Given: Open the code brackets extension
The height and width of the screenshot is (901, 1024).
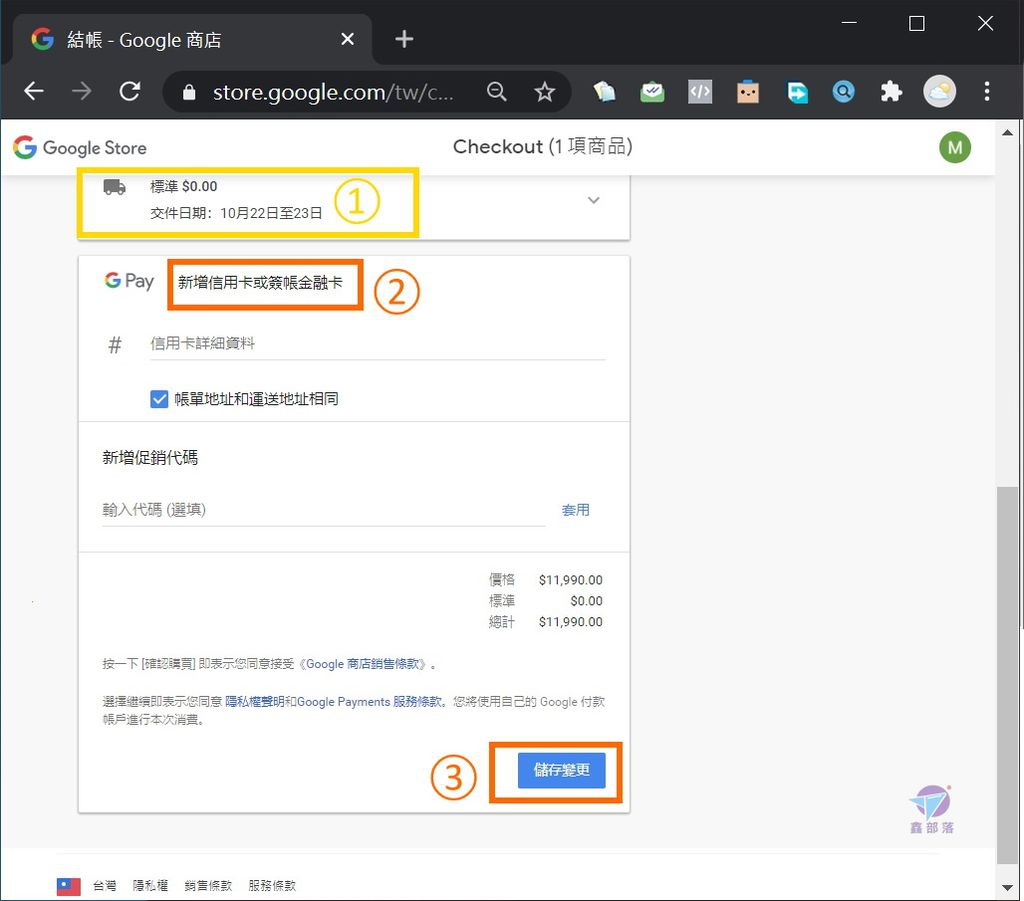Looking at the screenshot, I should coord(700,92).
